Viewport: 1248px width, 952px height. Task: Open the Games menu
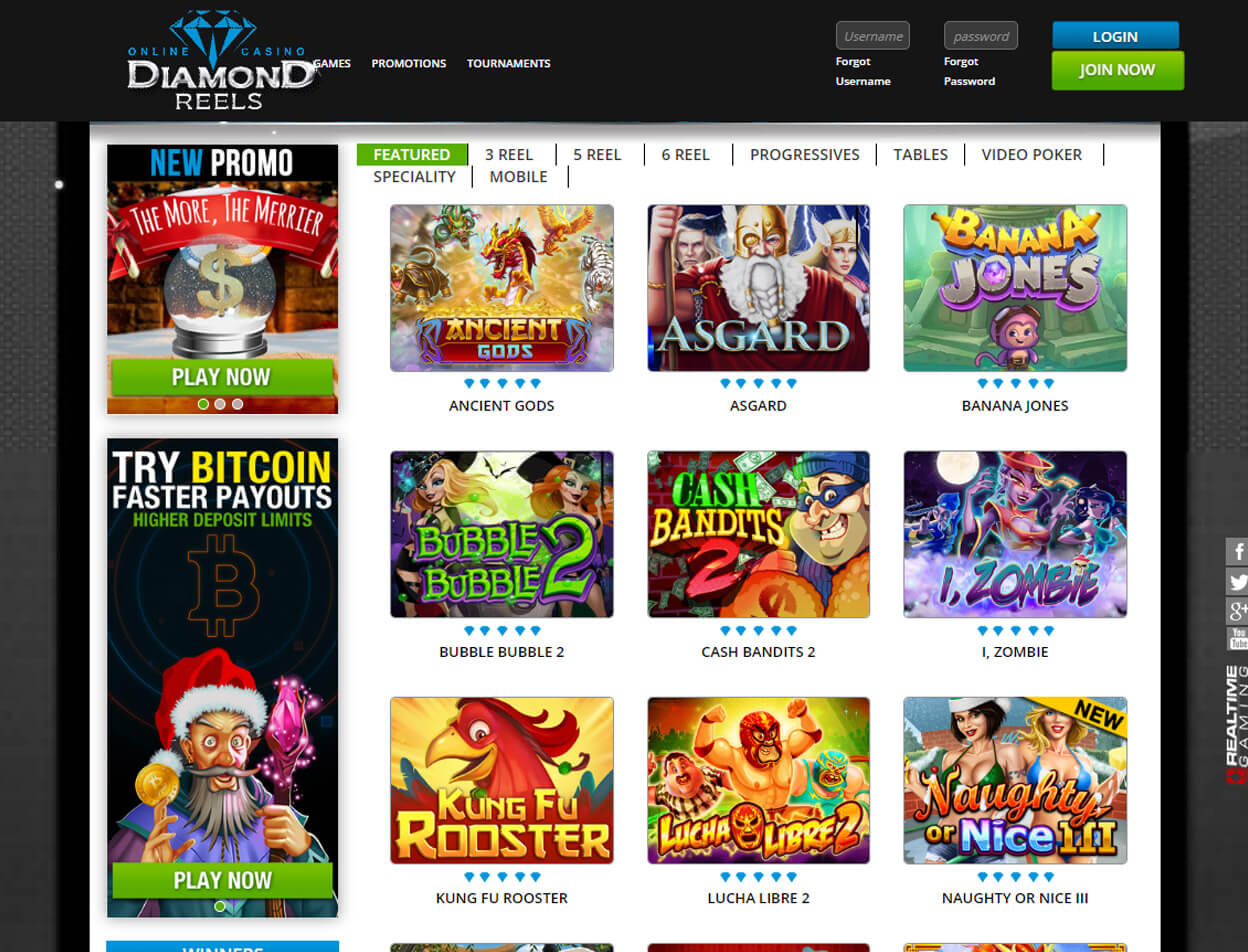(x=332, y=63)
